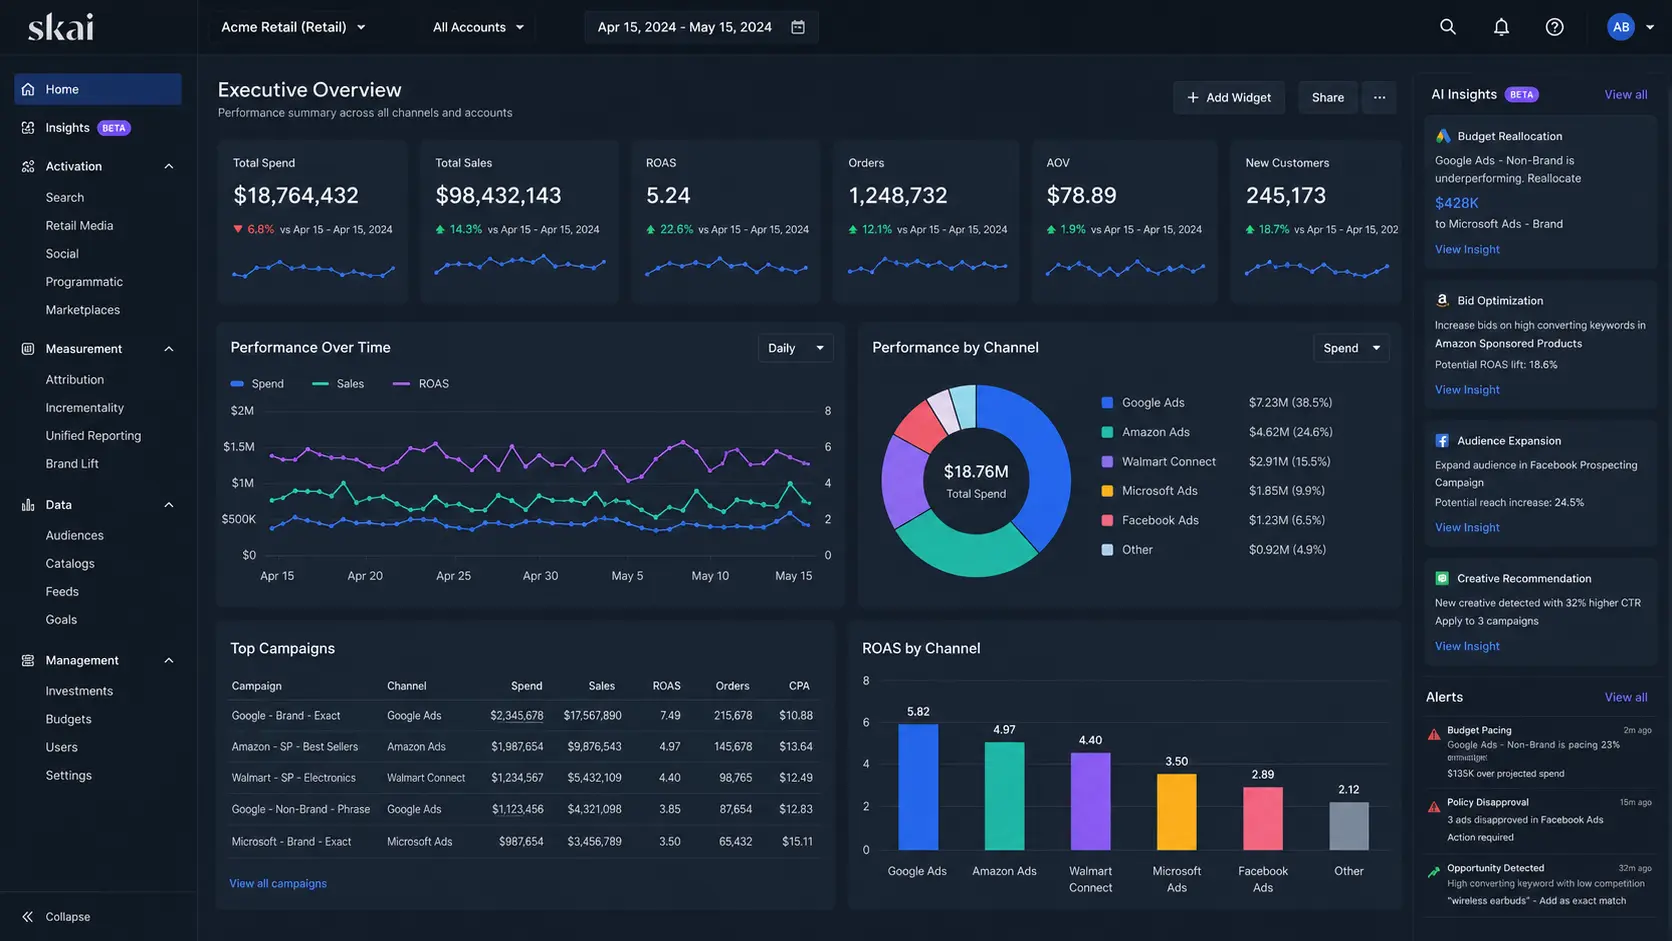Toggle the Sales legend series
The height and width of the screenshot is (941, 1672).
click(338, 384)
